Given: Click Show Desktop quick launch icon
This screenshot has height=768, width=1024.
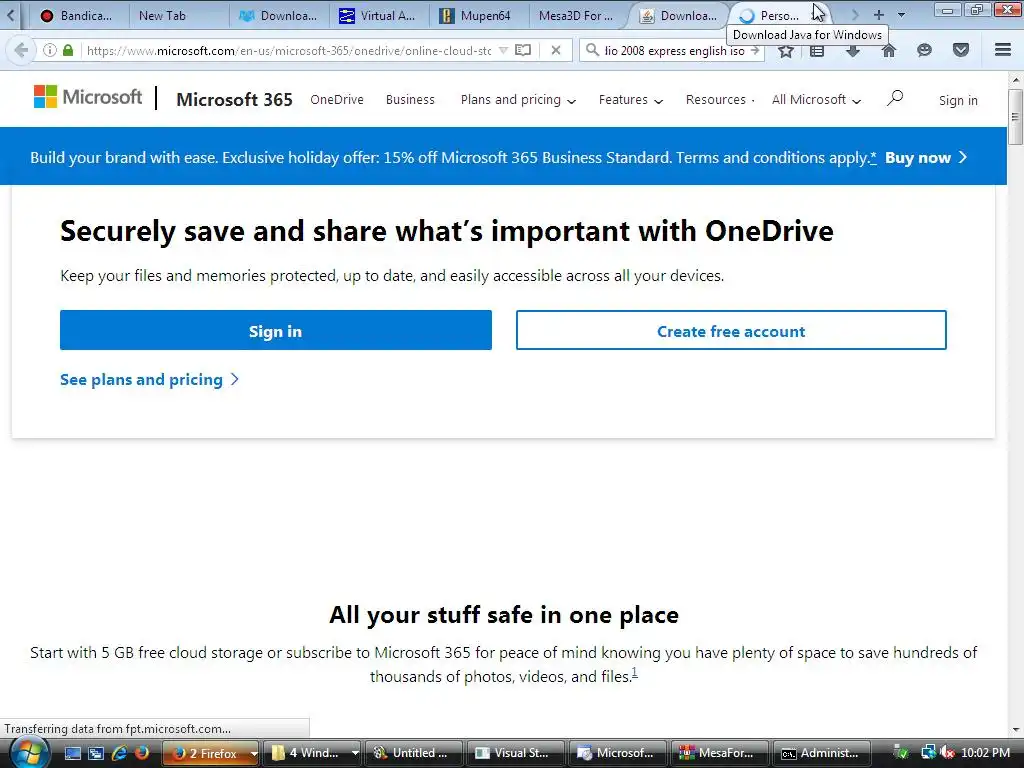Looking at the screenshot, I should [72, 753].
